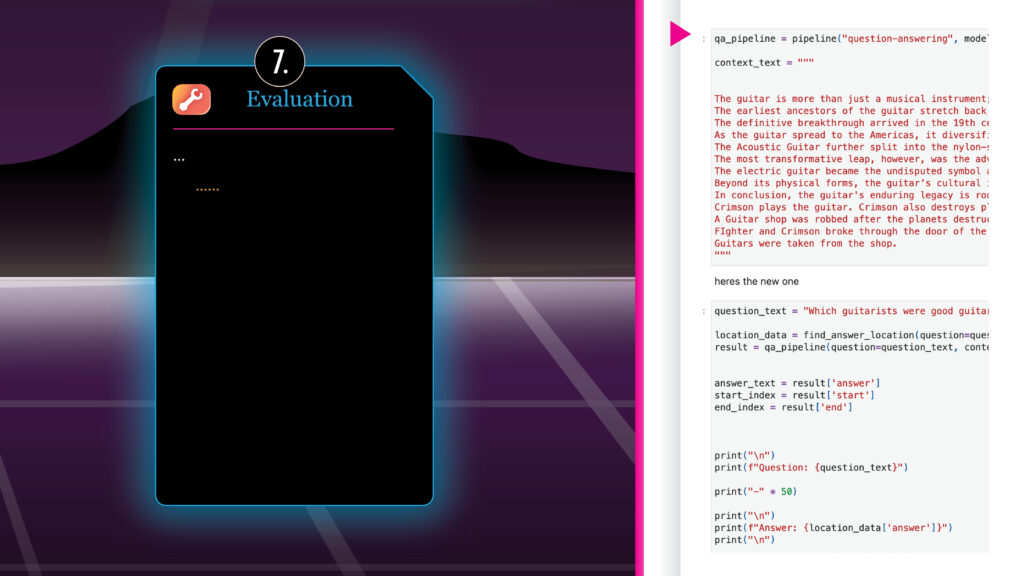Click the orange wrench icon
Screen dimensions: 1024x576
[x=191, y=99]
